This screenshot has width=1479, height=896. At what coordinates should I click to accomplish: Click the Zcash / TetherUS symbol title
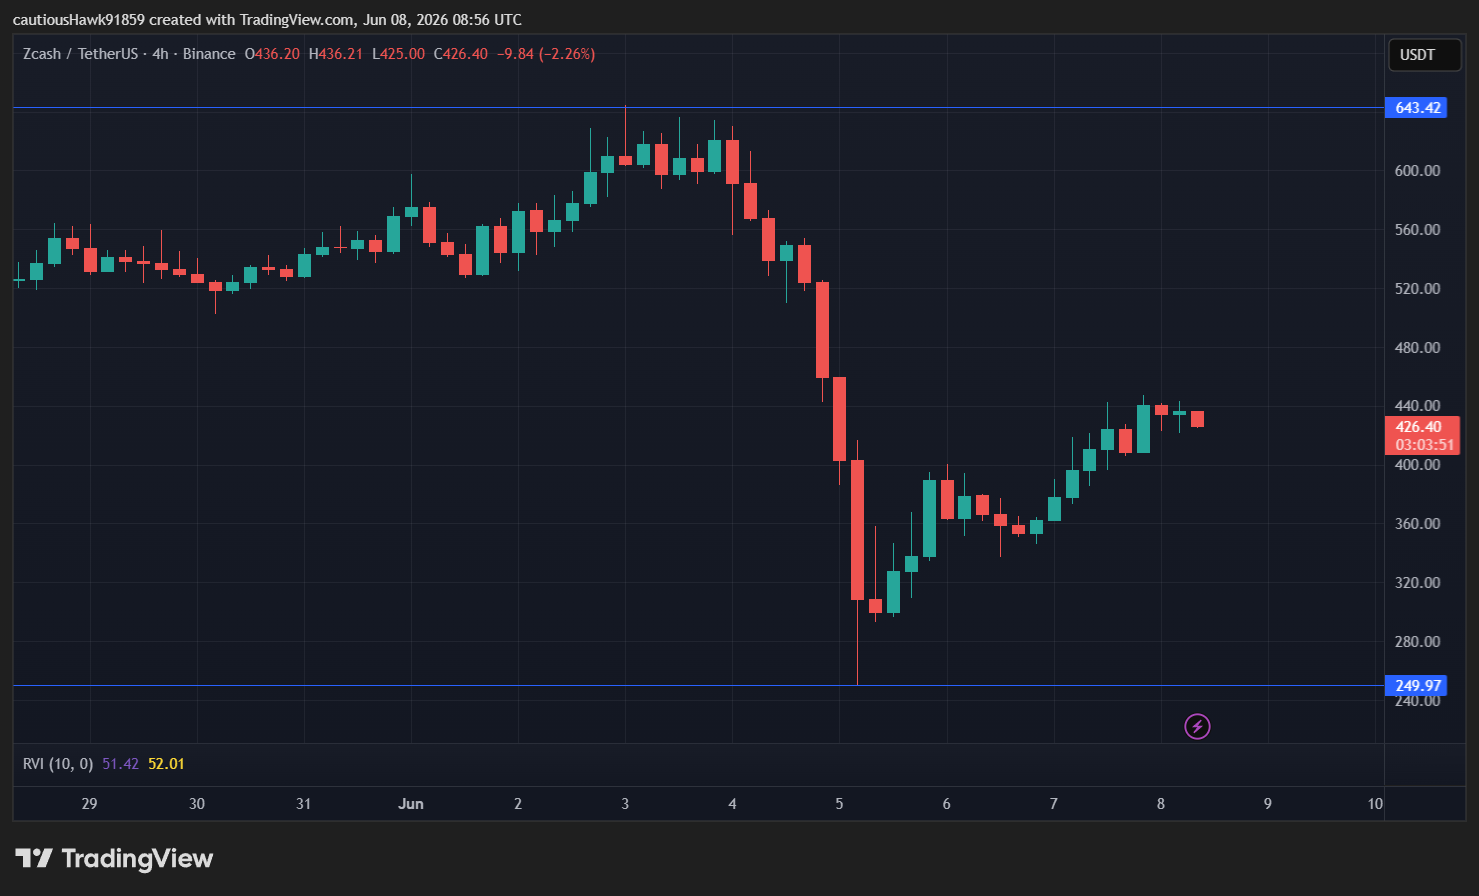[x=80, y=54]
